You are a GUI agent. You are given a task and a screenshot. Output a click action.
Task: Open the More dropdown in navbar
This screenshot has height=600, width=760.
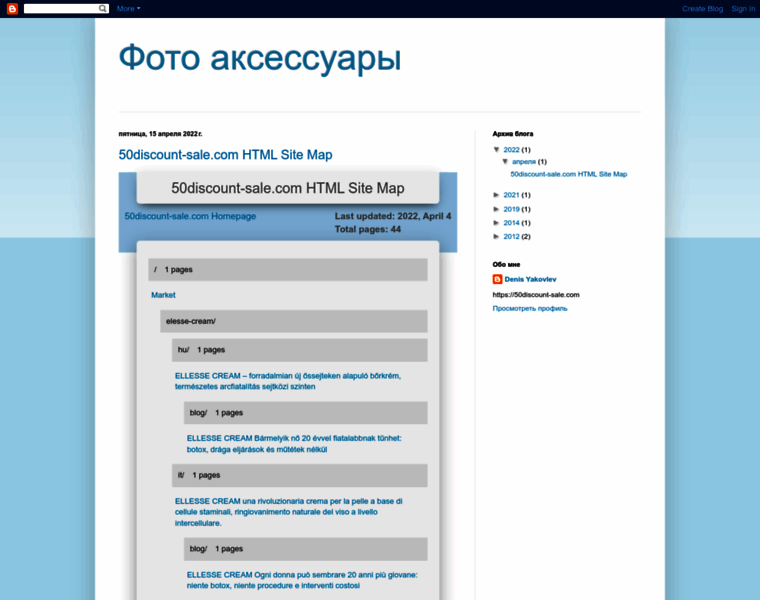(128, 8)
